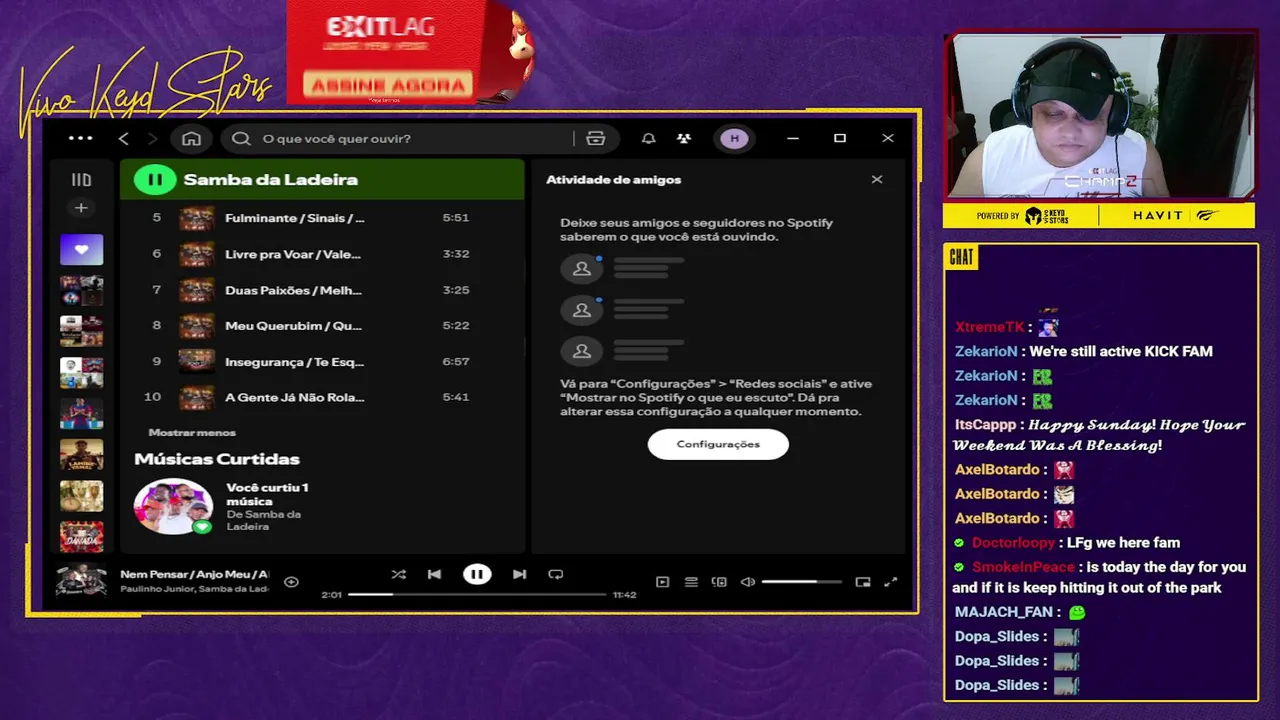Image resolution: width=1280 pixels, height=720 pixels.
Task: Seek on the song progress bar
Action: click(477, 594)
